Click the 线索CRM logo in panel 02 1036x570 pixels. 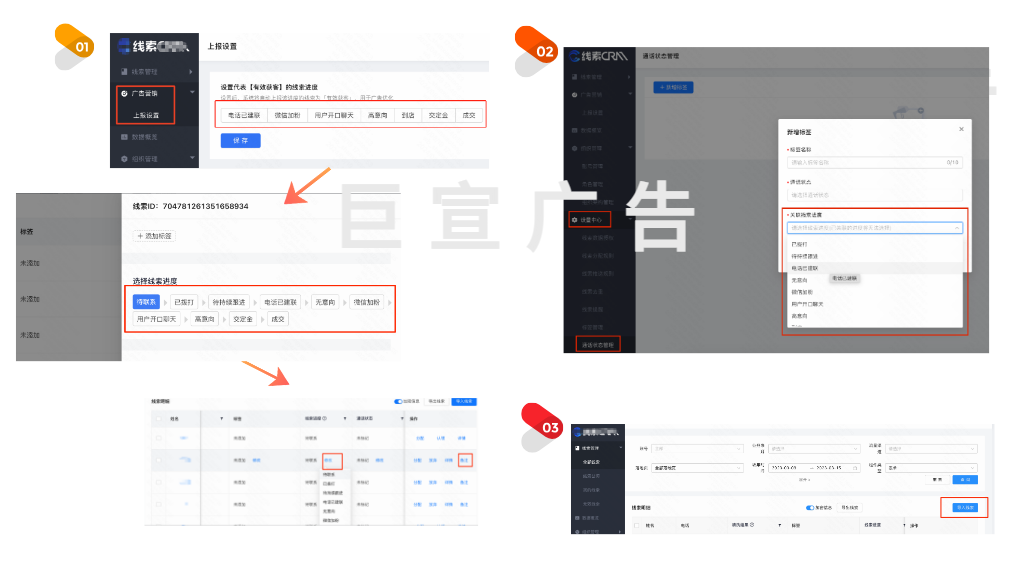click(x=597, y=56)
